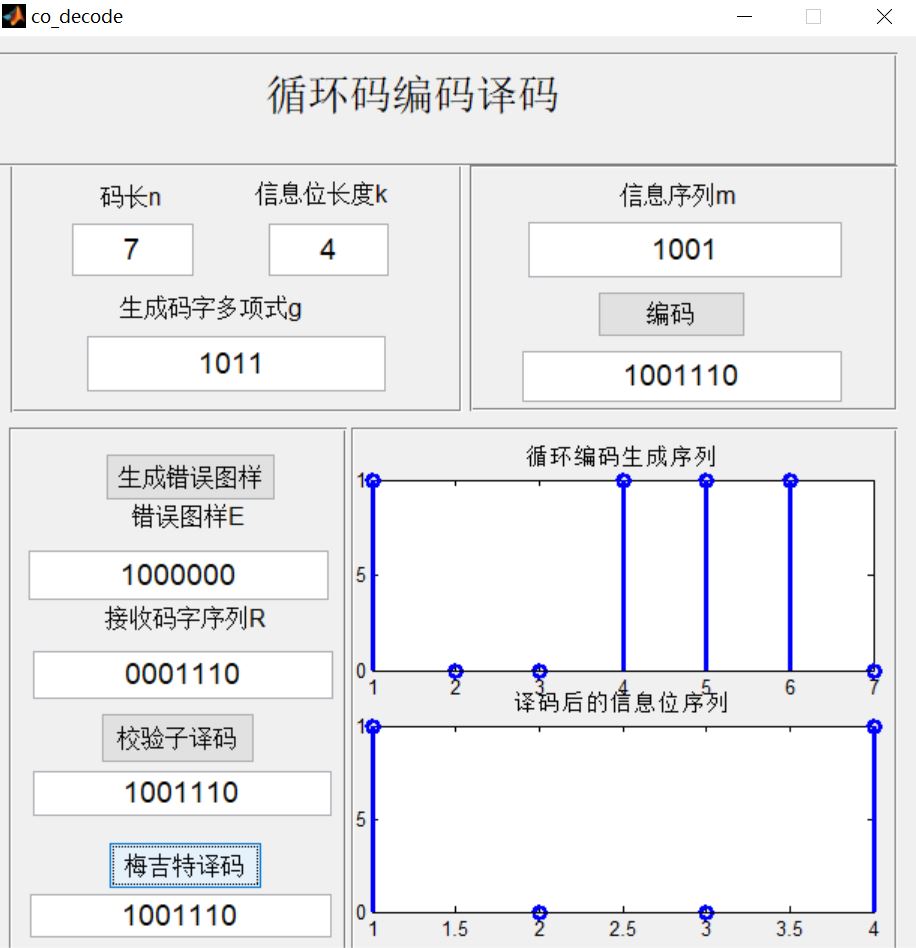Minimize the co_decode window

(742, 16)
